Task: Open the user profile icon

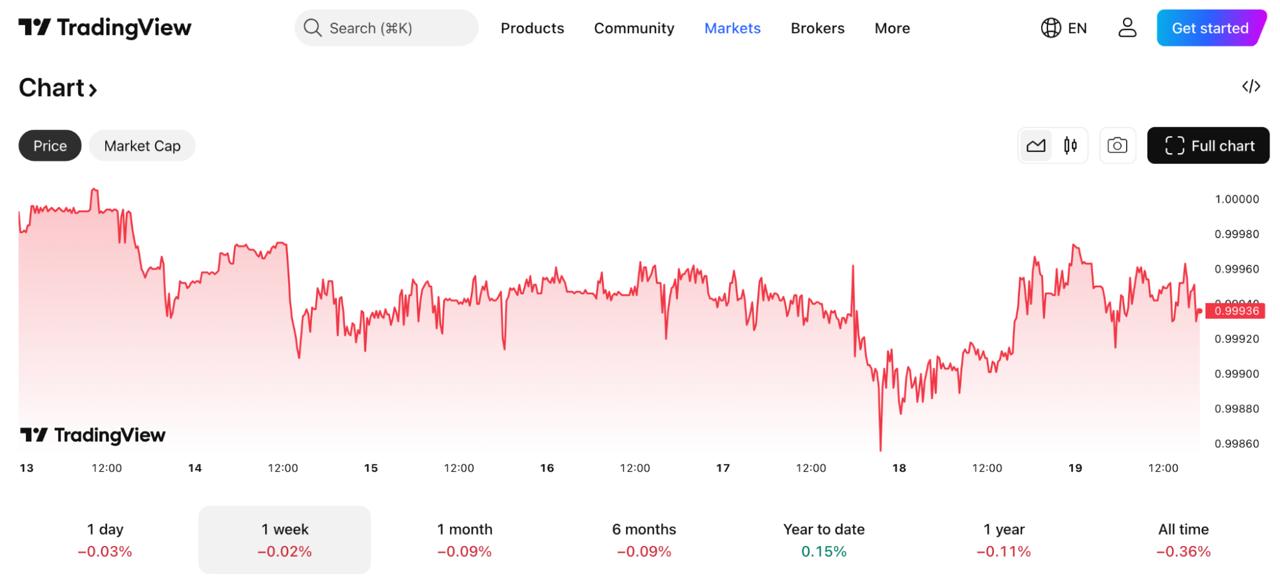Action: pos(1127,28)
